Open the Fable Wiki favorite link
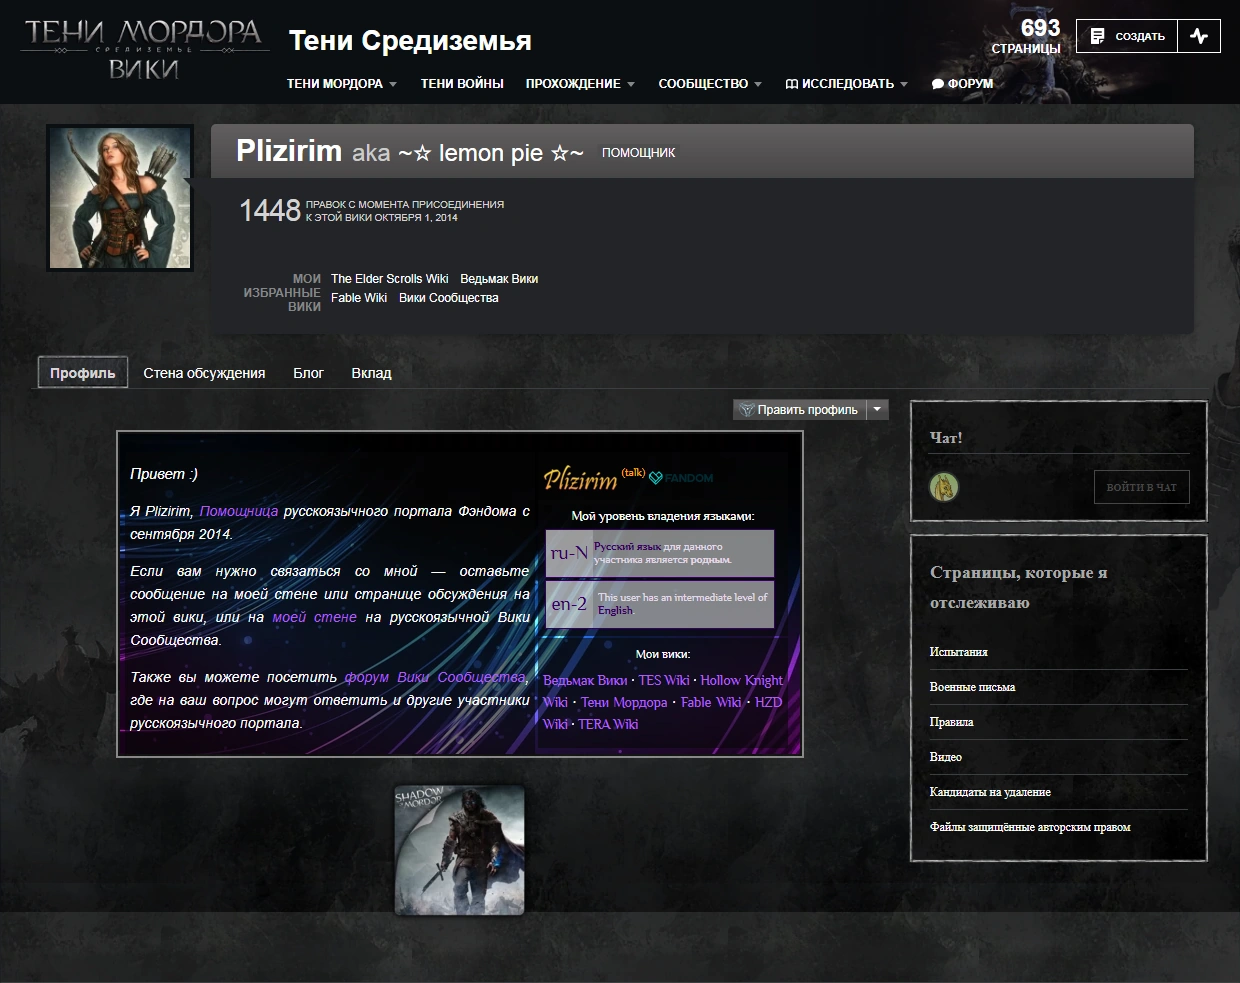This screenshot has width=1240, height=983. [359, 298]
